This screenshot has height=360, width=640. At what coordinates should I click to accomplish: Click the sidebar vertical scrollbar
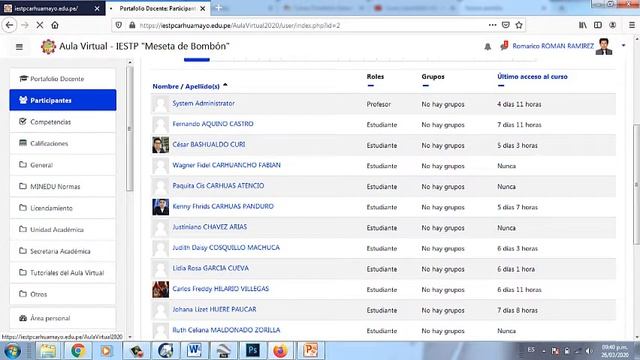[130, 129]
